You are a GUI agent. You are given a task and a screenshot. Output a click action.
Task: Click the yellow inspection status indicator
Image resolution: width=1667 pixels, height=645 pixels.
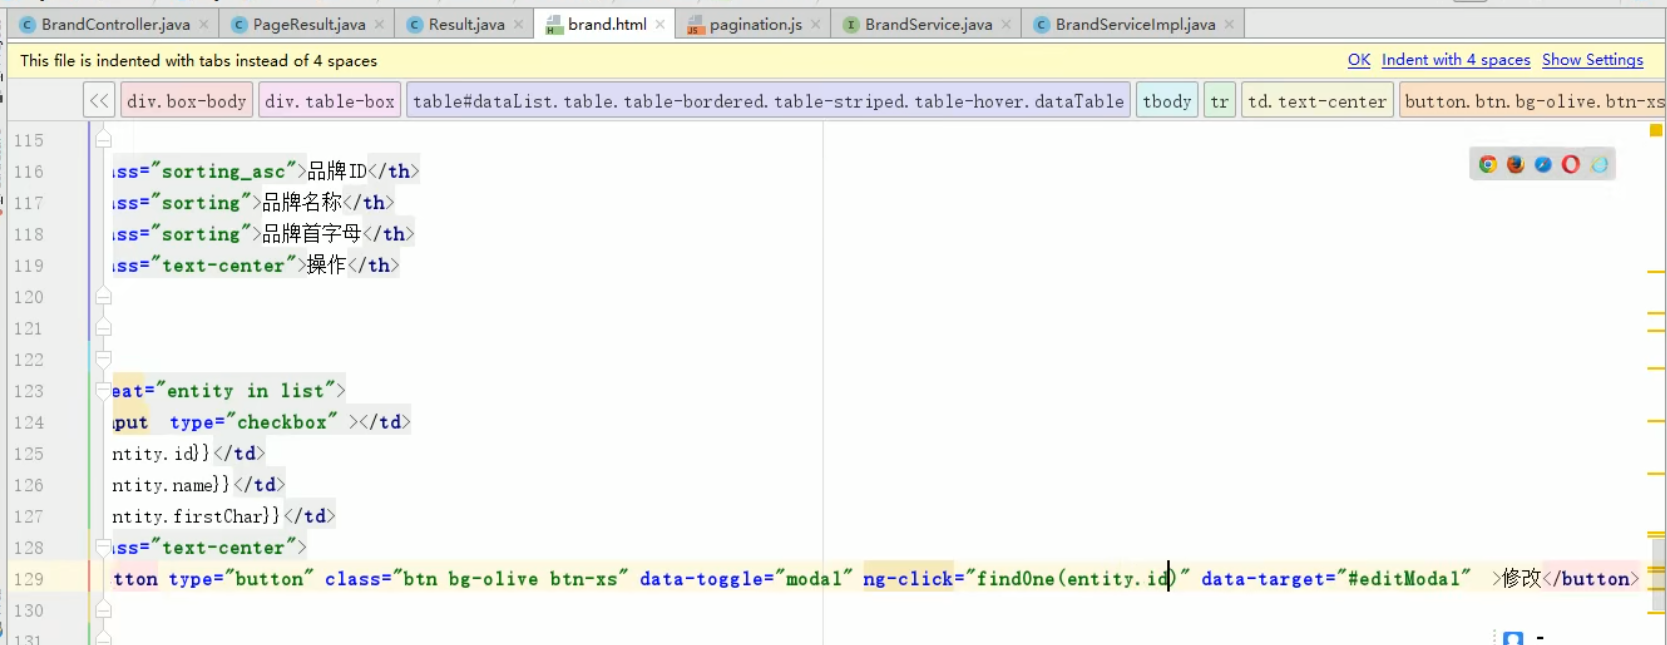(x=1656, y=130)
